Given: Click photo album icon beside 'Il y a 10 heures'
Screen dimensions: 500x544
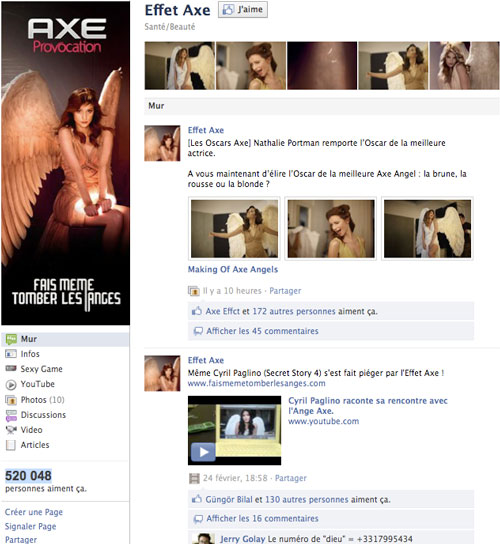Looking at the screenshot, I should tap(193, 291).
